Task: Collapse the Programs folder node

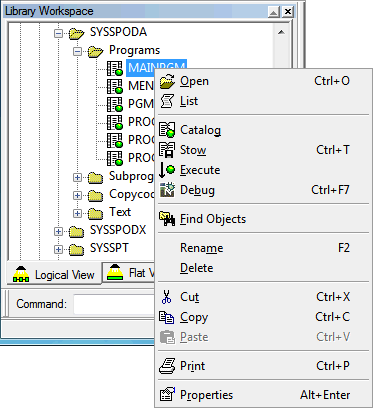Action: tap(77, 51)
